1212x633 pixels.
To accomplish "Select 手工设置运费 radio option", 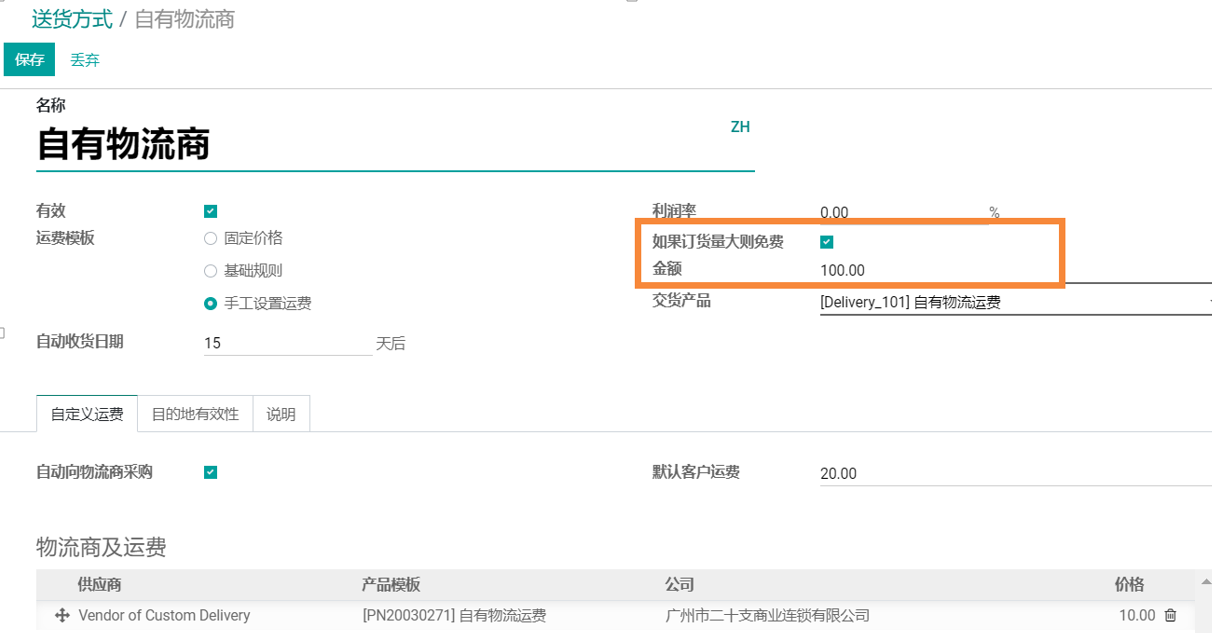I will coord(210,304).
